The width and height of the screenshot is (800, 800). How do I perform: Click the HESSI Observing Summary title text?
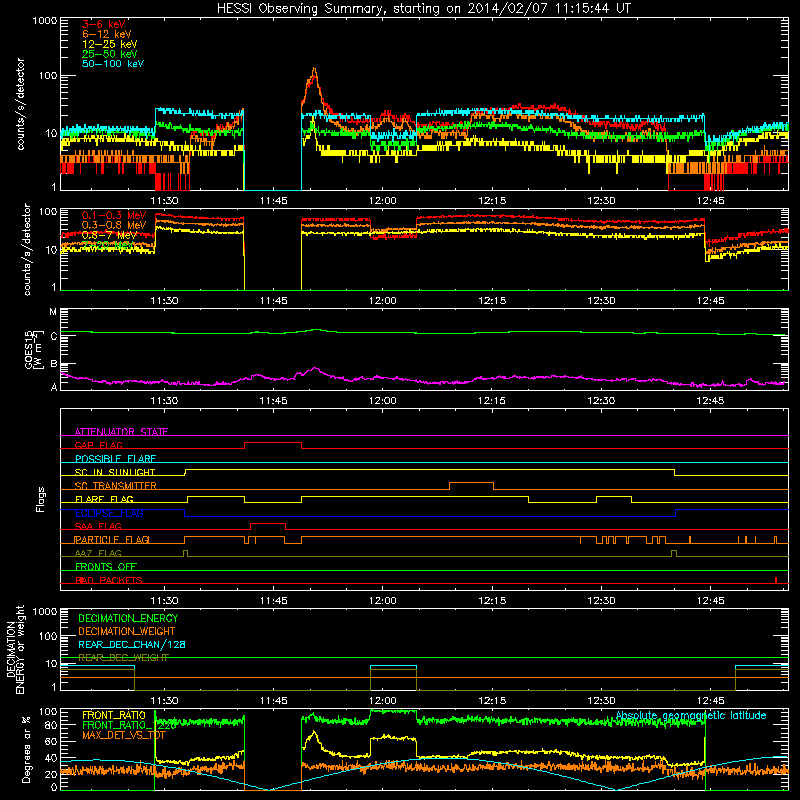point(423,9)
